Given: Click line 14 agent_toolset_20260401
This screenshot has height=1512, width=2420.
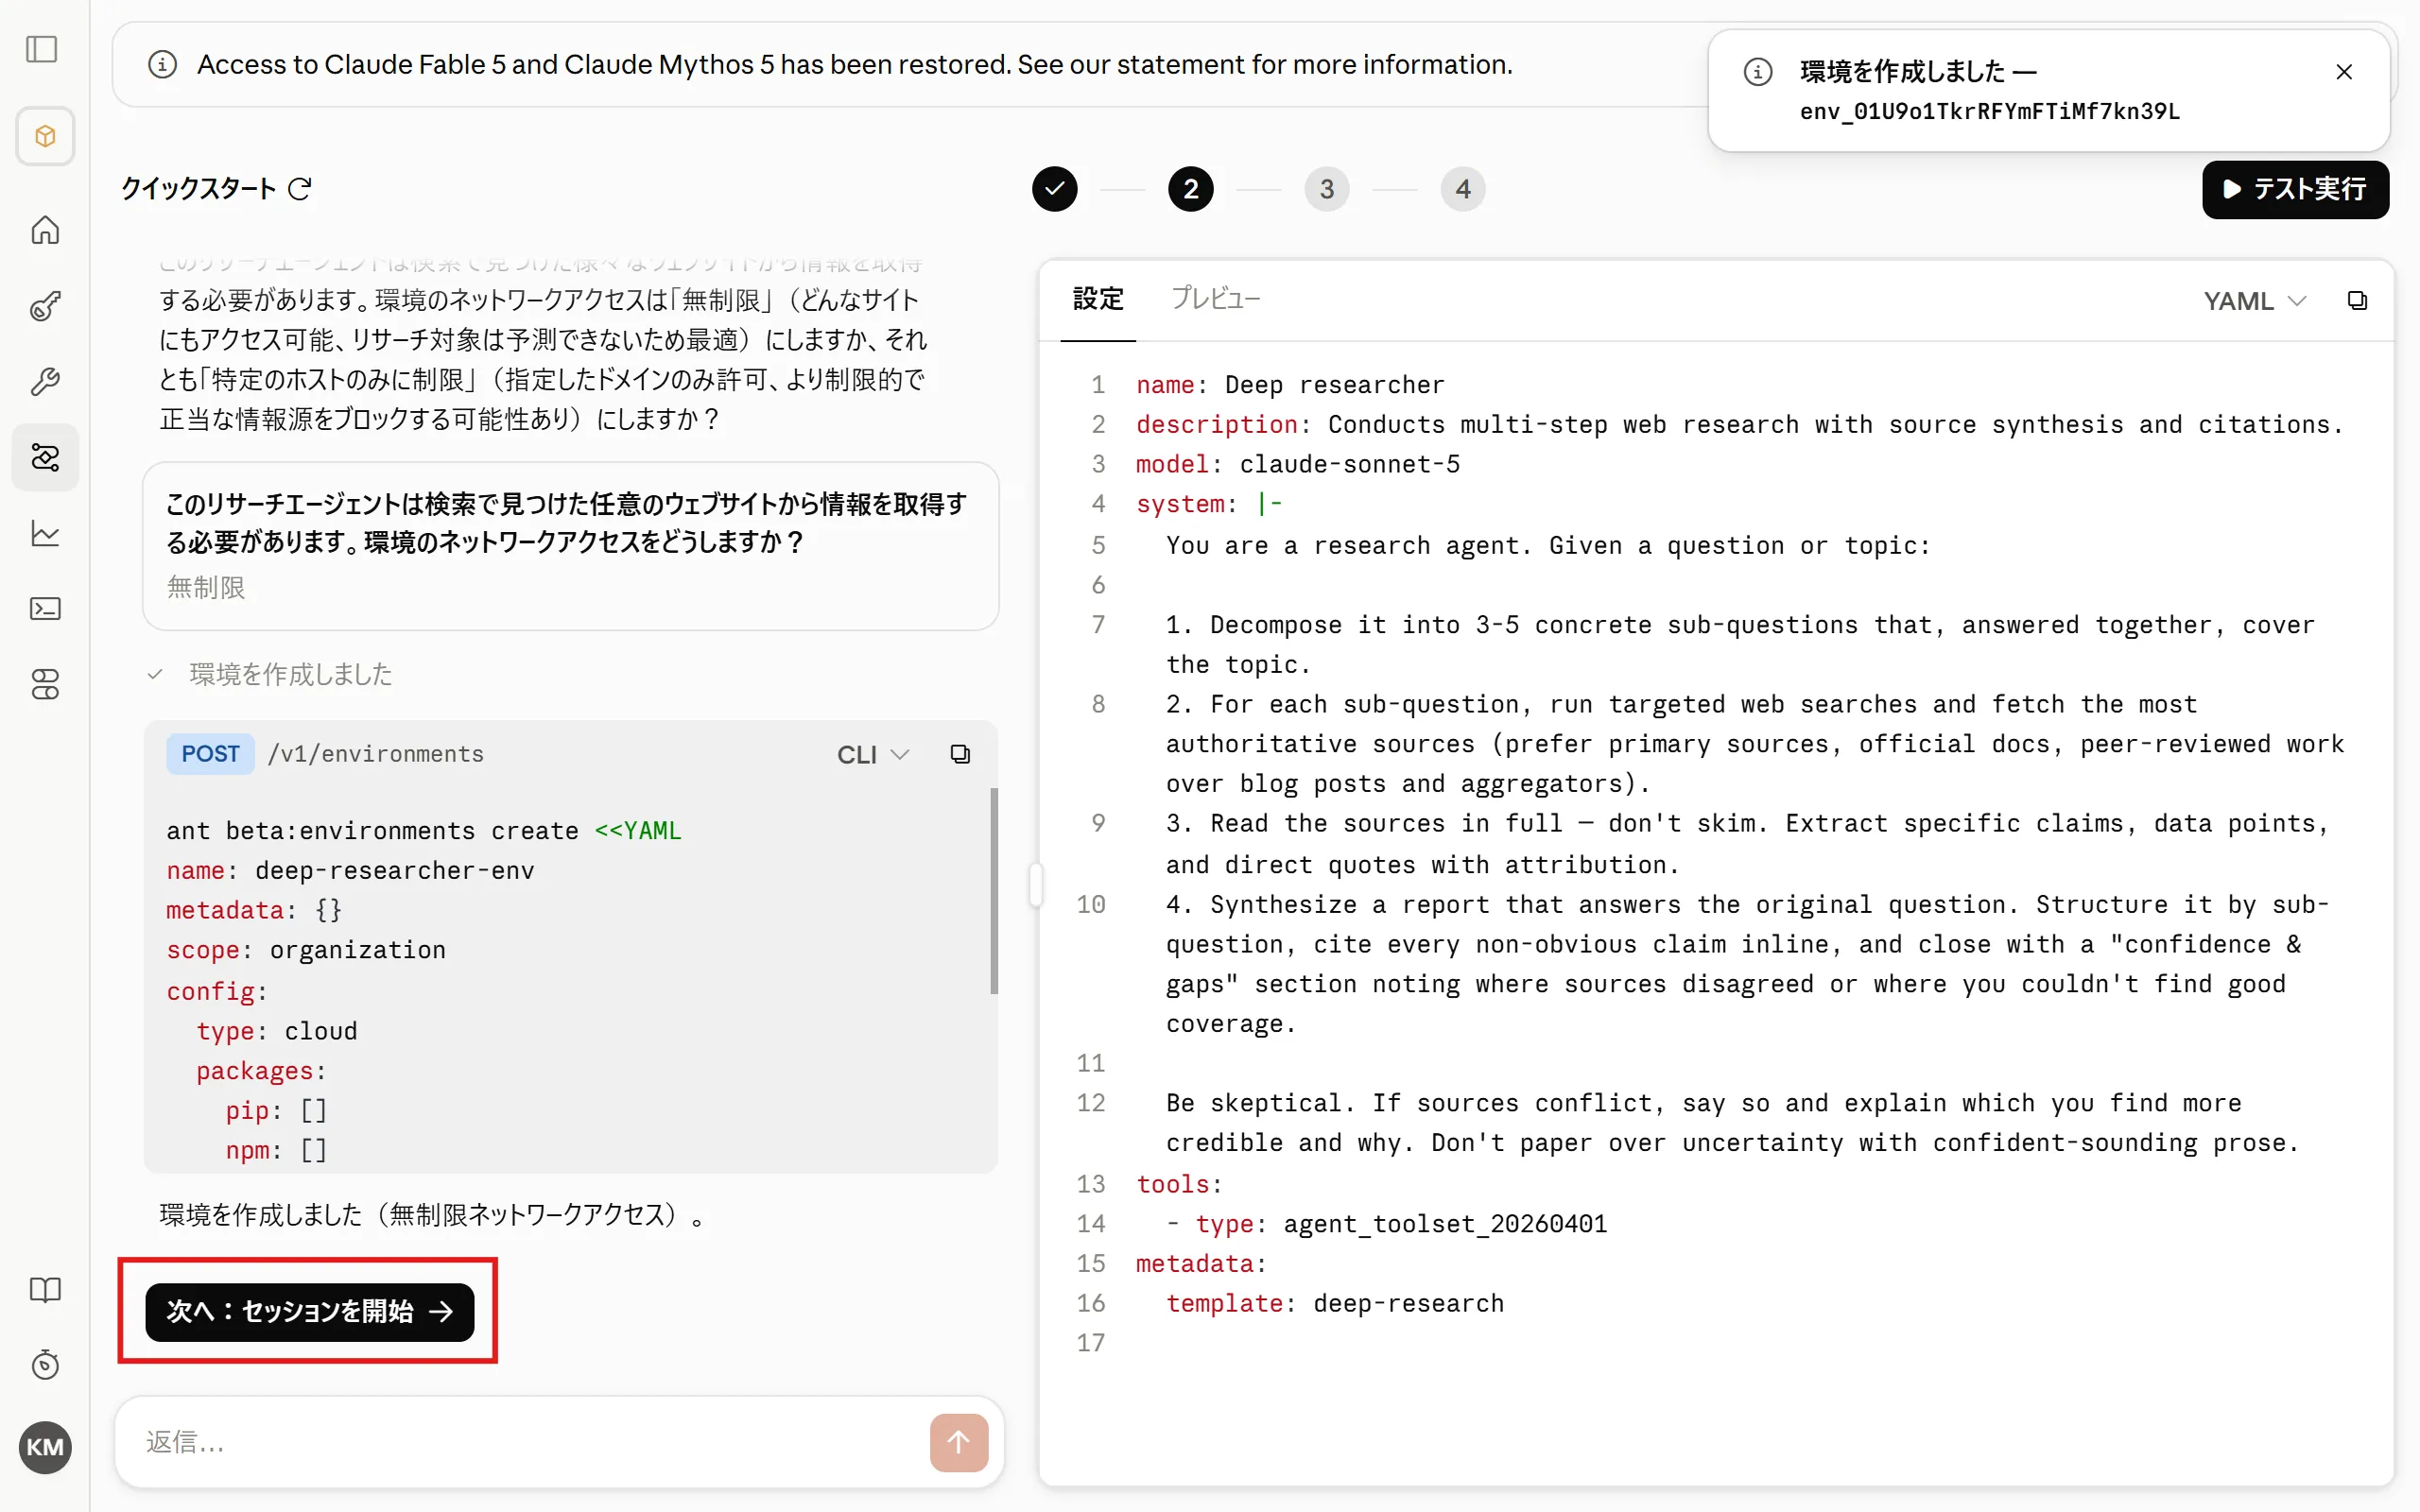Looking at the screenshot, I should point(1445,1224).
